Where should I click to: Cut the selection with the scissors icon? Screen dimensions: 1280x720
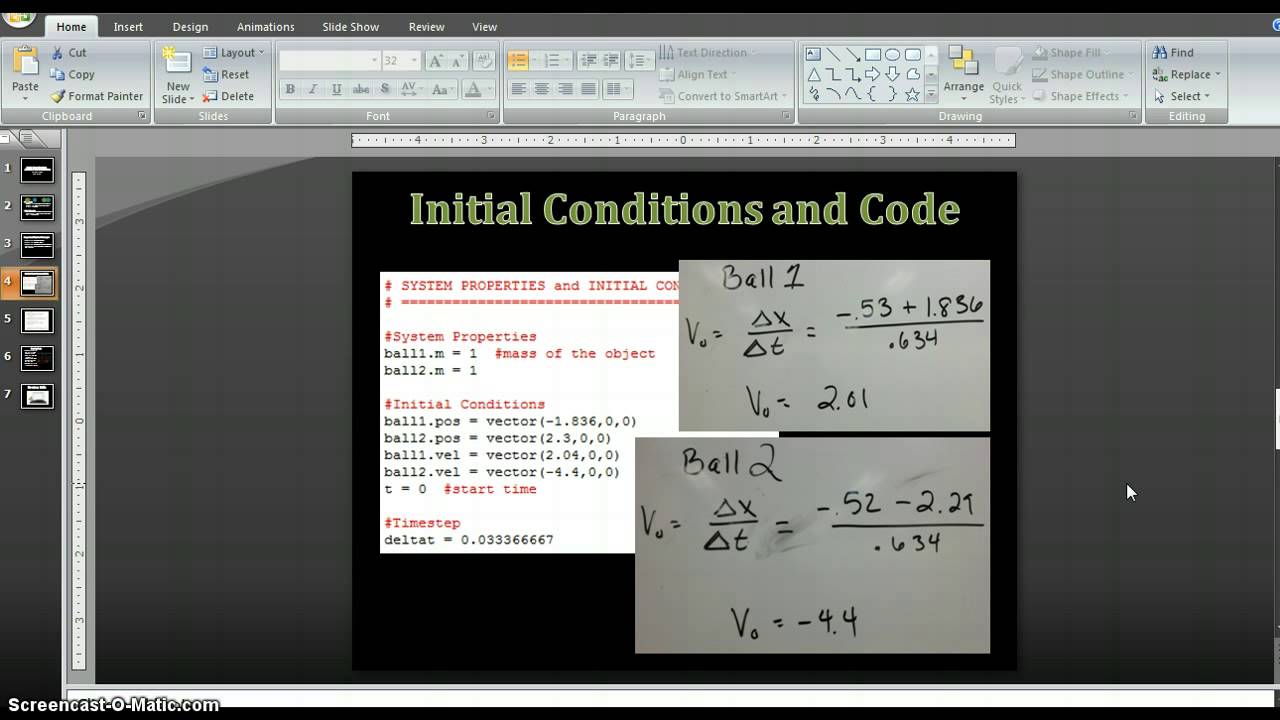(58, 52)
